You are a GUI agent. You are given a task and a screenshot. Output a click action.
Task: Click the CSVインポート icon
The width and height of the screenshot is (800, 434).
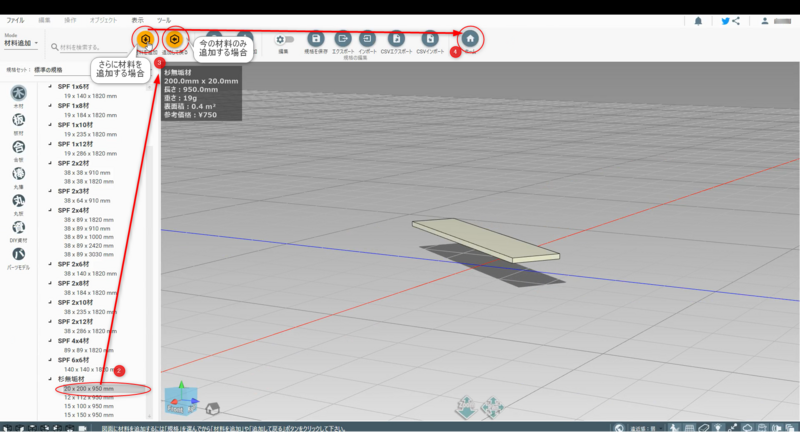(x=430, y=39)
